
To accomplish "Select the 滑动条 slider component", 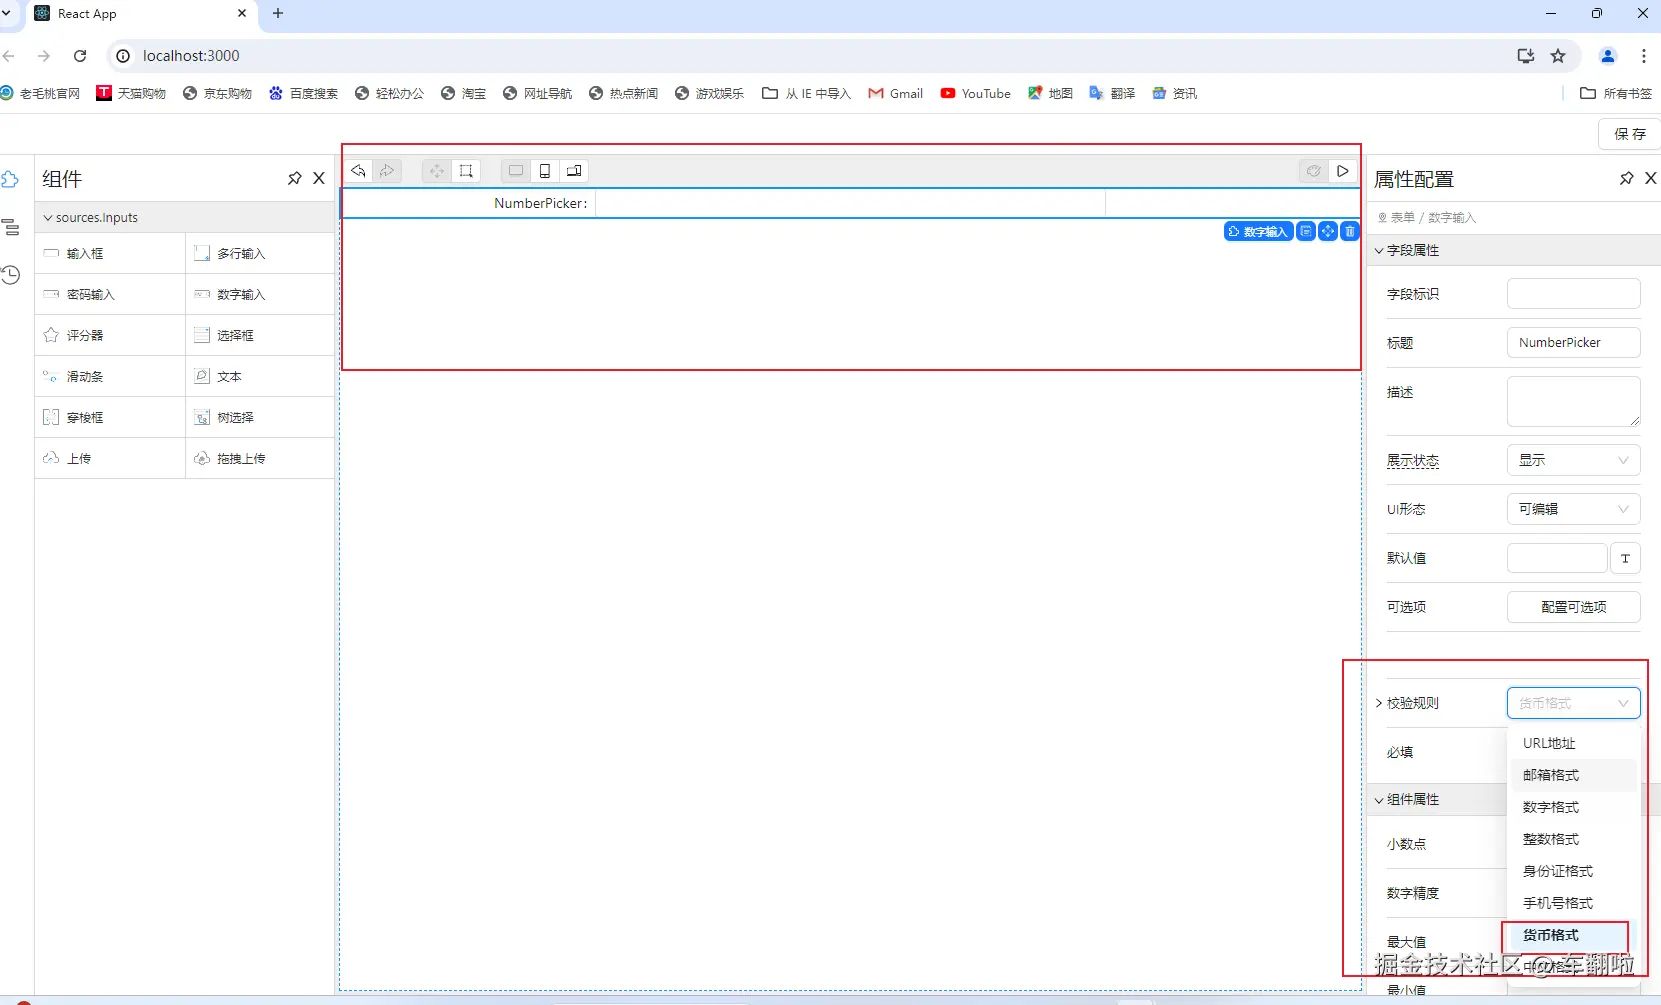I will 85,377.
